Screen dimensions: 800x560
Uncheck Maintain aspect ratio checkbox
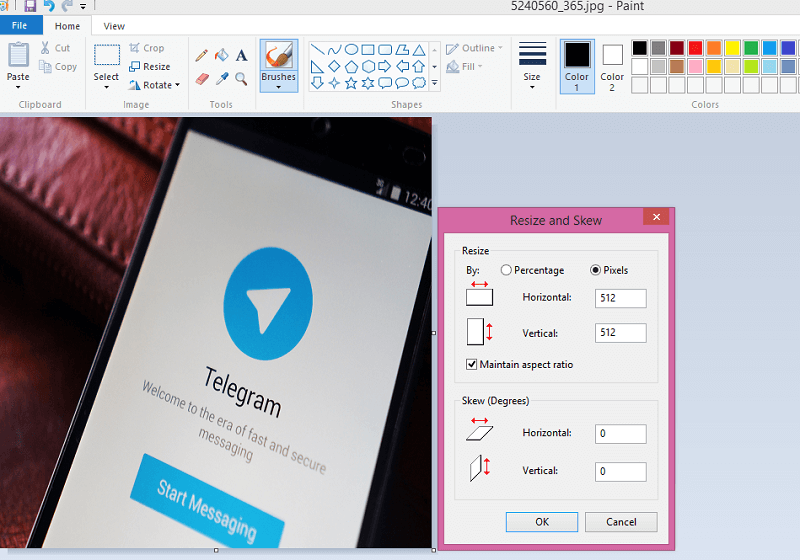pos(471,364)
